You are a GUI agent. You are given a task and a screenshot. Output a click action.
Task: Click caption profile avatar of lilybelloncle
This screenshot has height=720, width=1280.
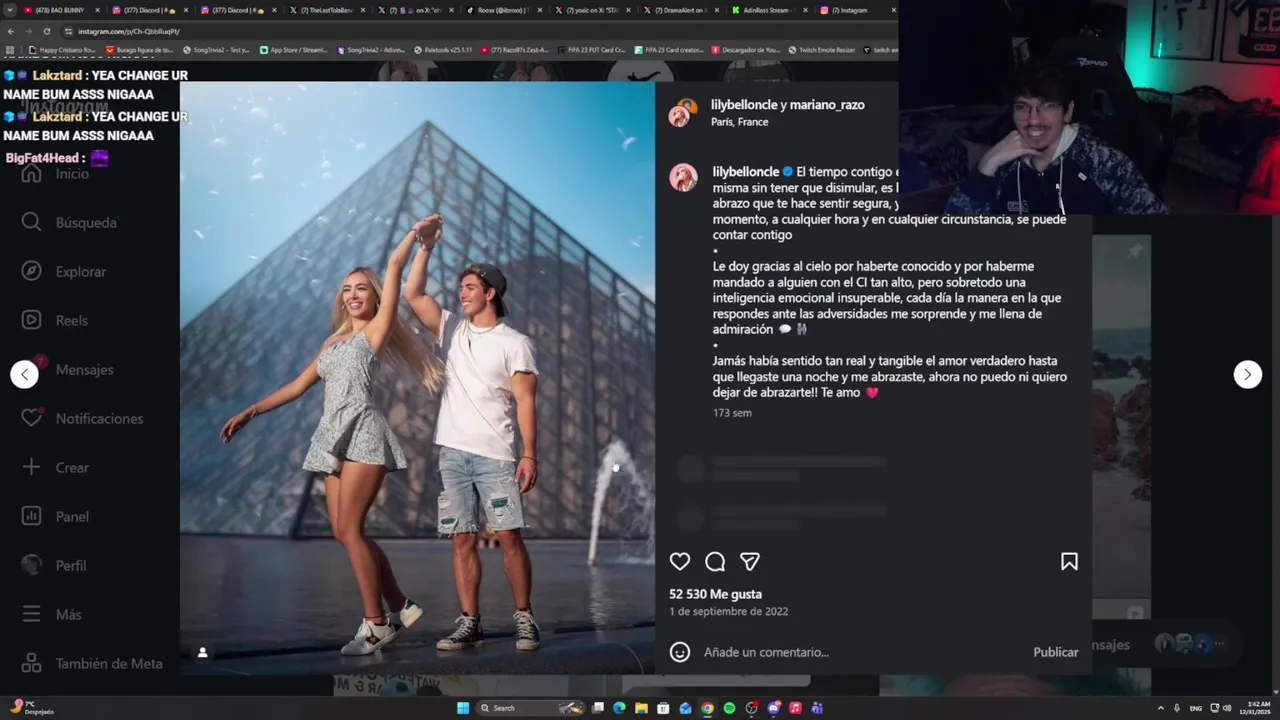pos(683,178)
